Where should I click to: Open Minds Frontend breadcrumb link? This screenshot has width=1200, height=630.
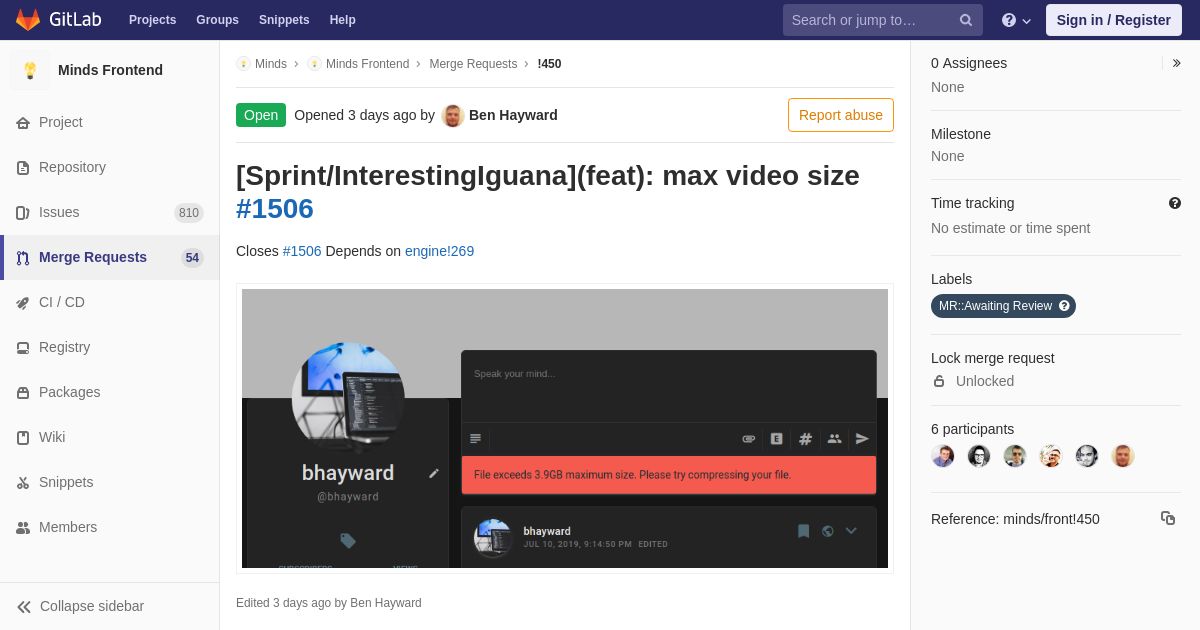[x=367, y=64]
